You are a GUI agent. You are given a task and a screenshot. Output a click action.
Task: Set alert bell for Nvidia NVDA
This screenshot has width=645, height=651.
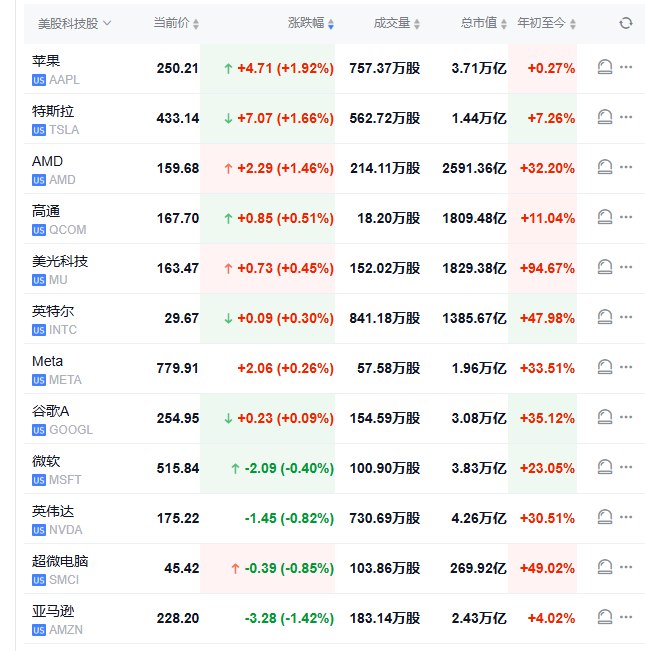point(604,517)
